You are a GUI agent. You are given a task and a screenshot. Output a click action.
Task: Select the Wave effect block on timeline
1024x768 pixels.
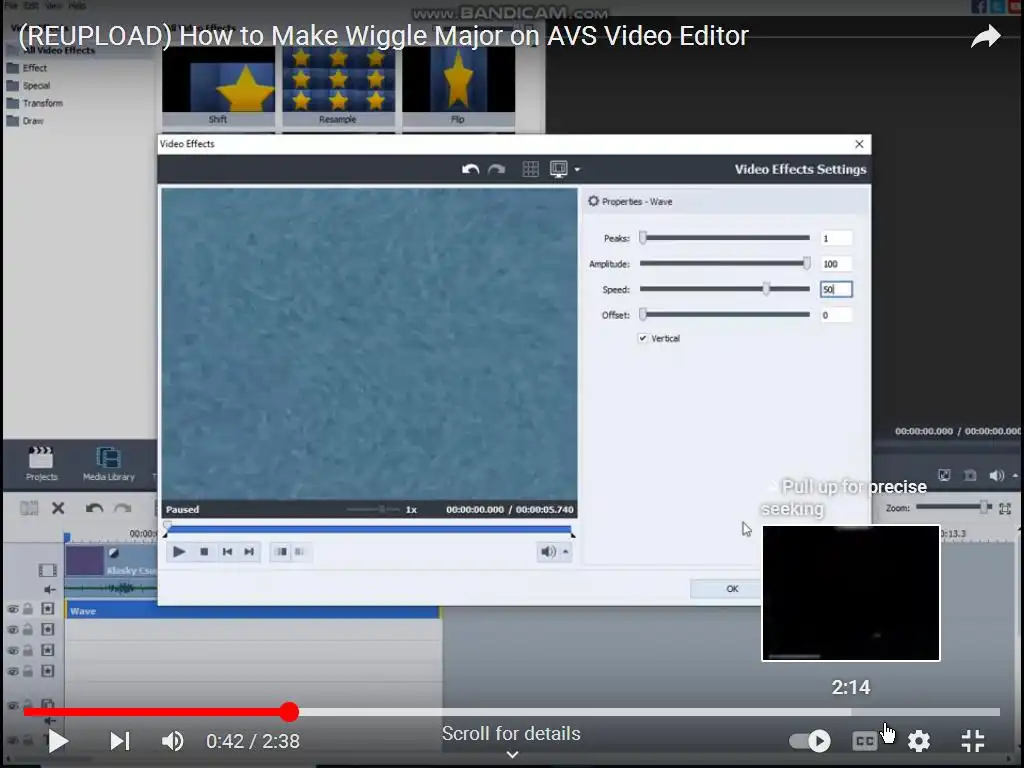253,611
